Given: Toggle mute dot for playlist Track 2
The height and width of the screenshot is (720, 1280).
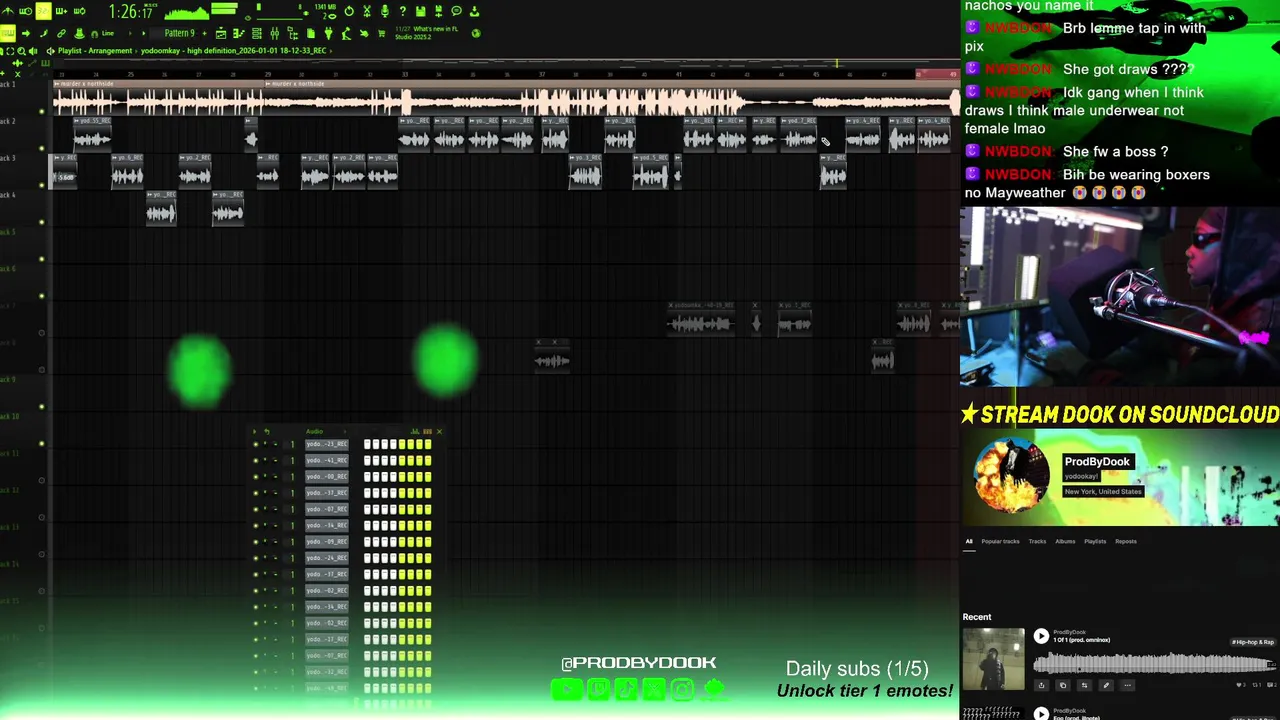Looking at the screenshot, I should pyautogui.click(x=41, y=148).
